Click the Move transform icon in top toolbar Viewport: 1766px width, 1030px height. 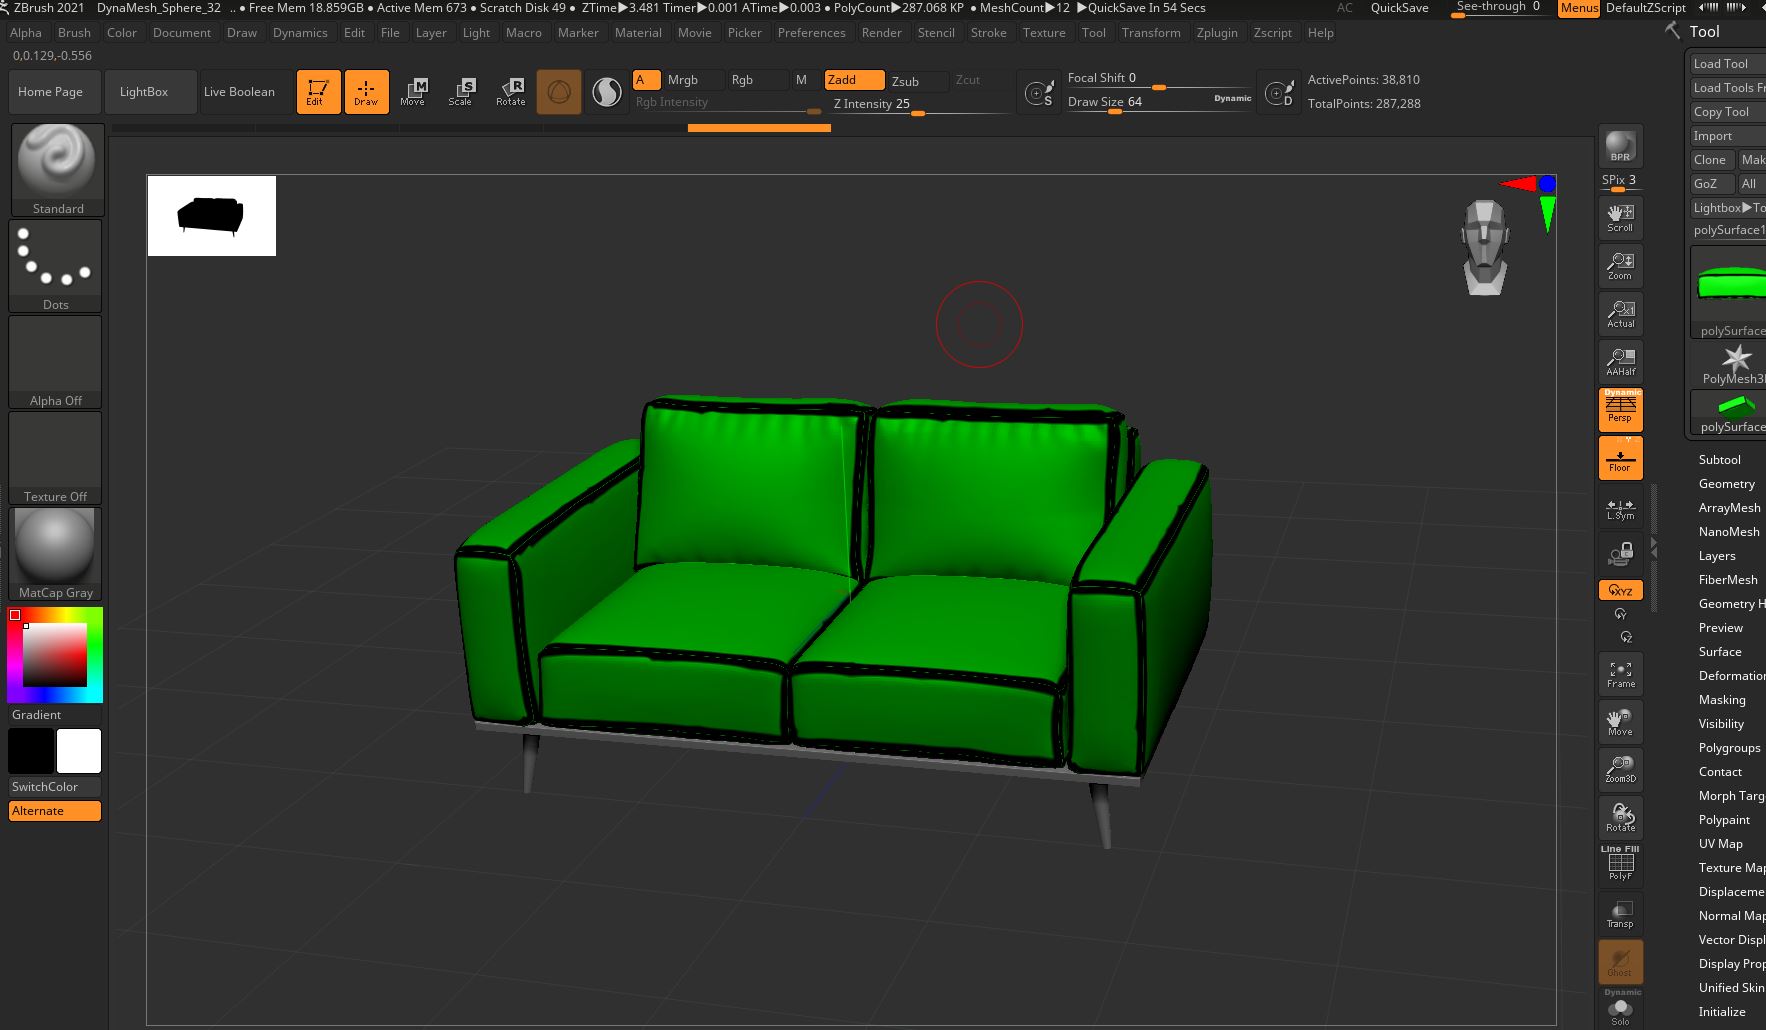[413, 91]
